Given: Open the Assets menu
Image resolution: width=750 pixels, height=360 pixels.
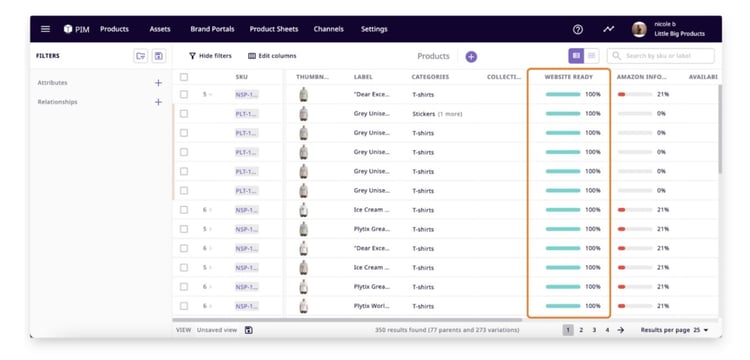Looking at the screenshot, I should (x=160, y=29).
